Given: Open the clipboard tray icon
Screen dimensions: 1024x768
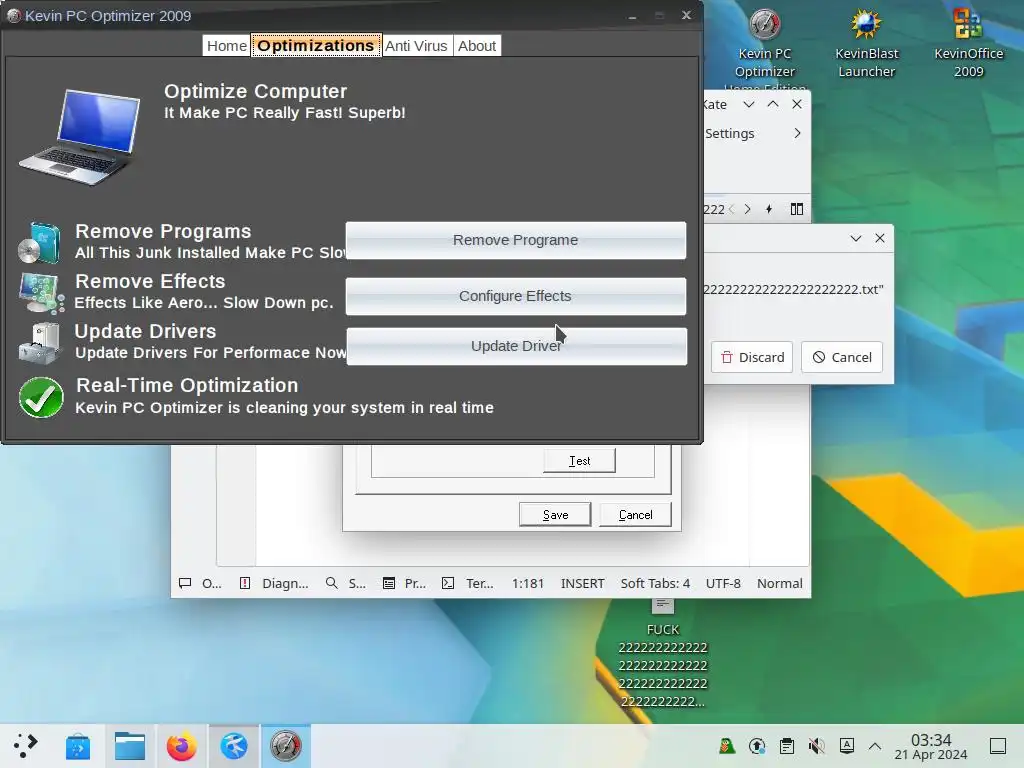Looking at the screenshot, I should click(787, 746).
